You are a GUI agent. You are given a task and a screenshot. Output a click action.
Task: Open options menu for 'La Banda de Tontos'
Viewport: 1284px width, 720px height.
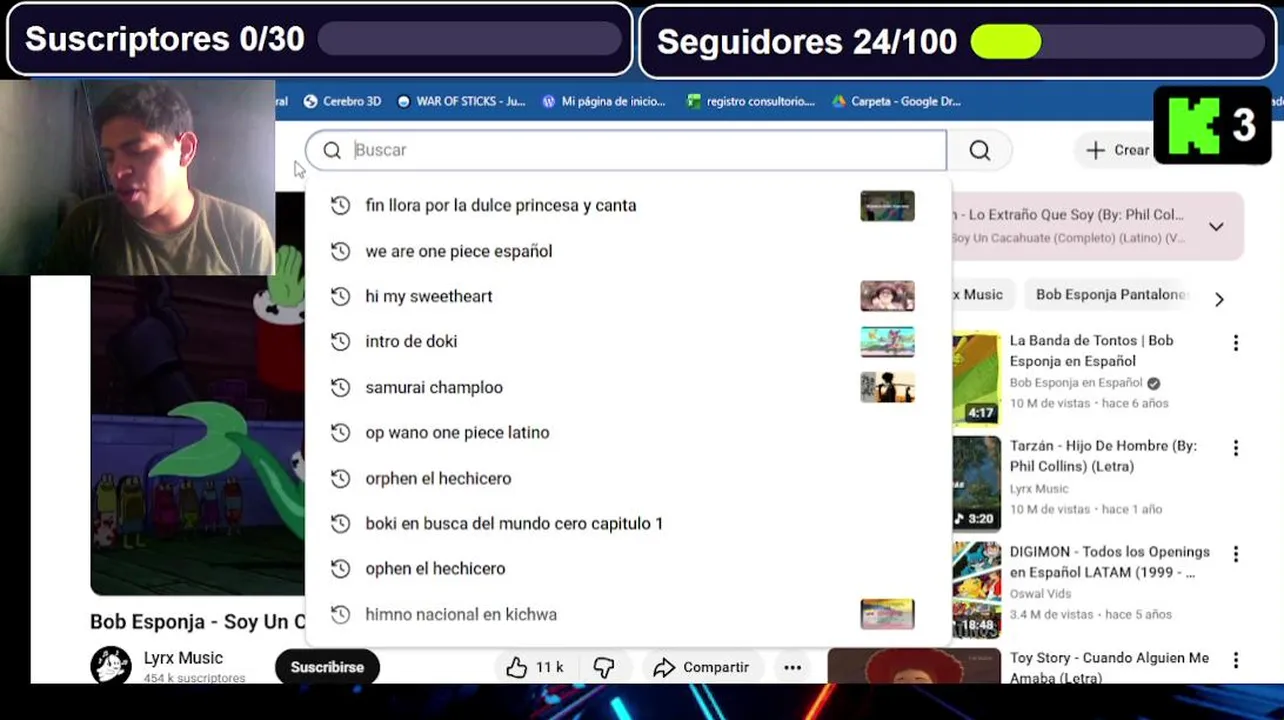click(1236, 343)
